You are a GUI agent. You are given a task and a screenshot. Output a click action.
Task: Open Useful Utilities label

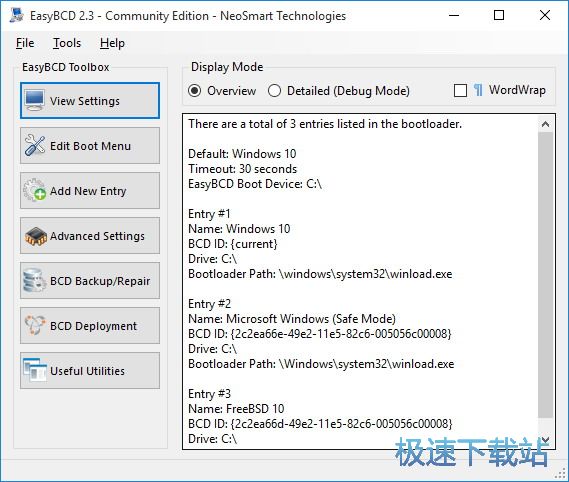[x=87, y=371]
